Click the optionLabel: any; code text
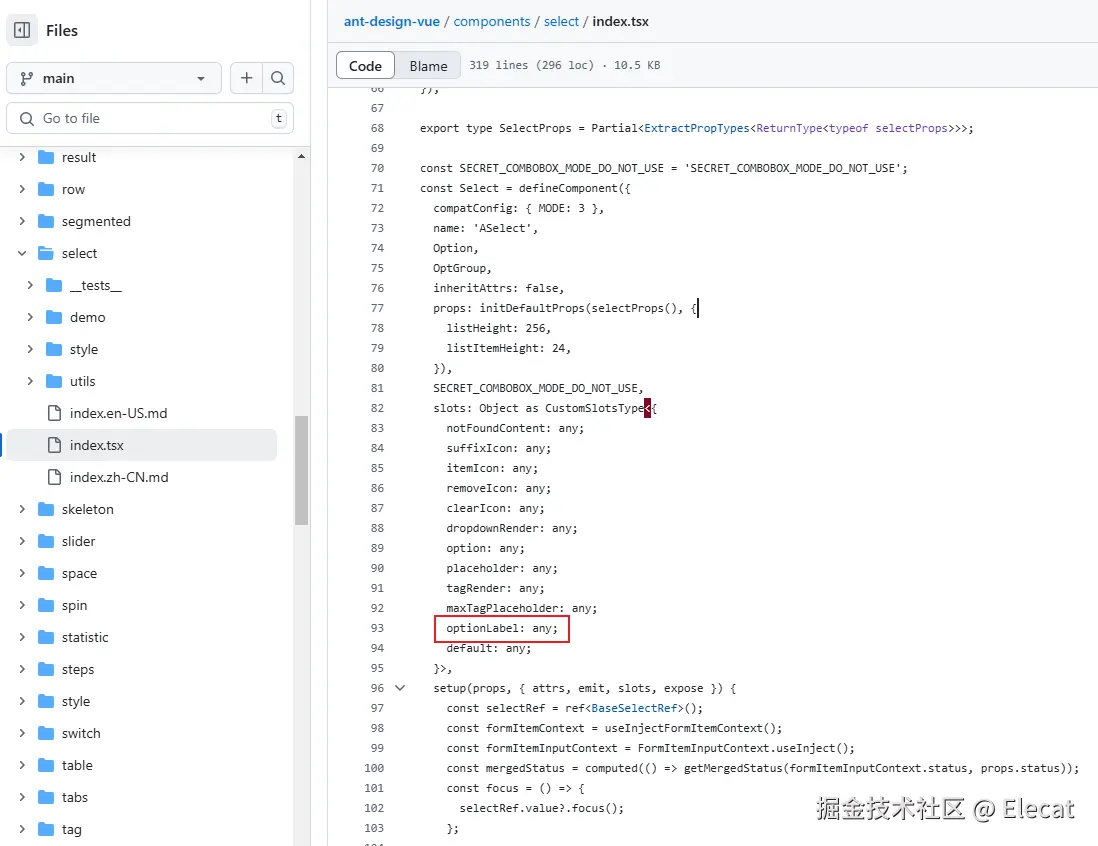The width and height of the screenshot is (1098, 846). click(502, 628)
